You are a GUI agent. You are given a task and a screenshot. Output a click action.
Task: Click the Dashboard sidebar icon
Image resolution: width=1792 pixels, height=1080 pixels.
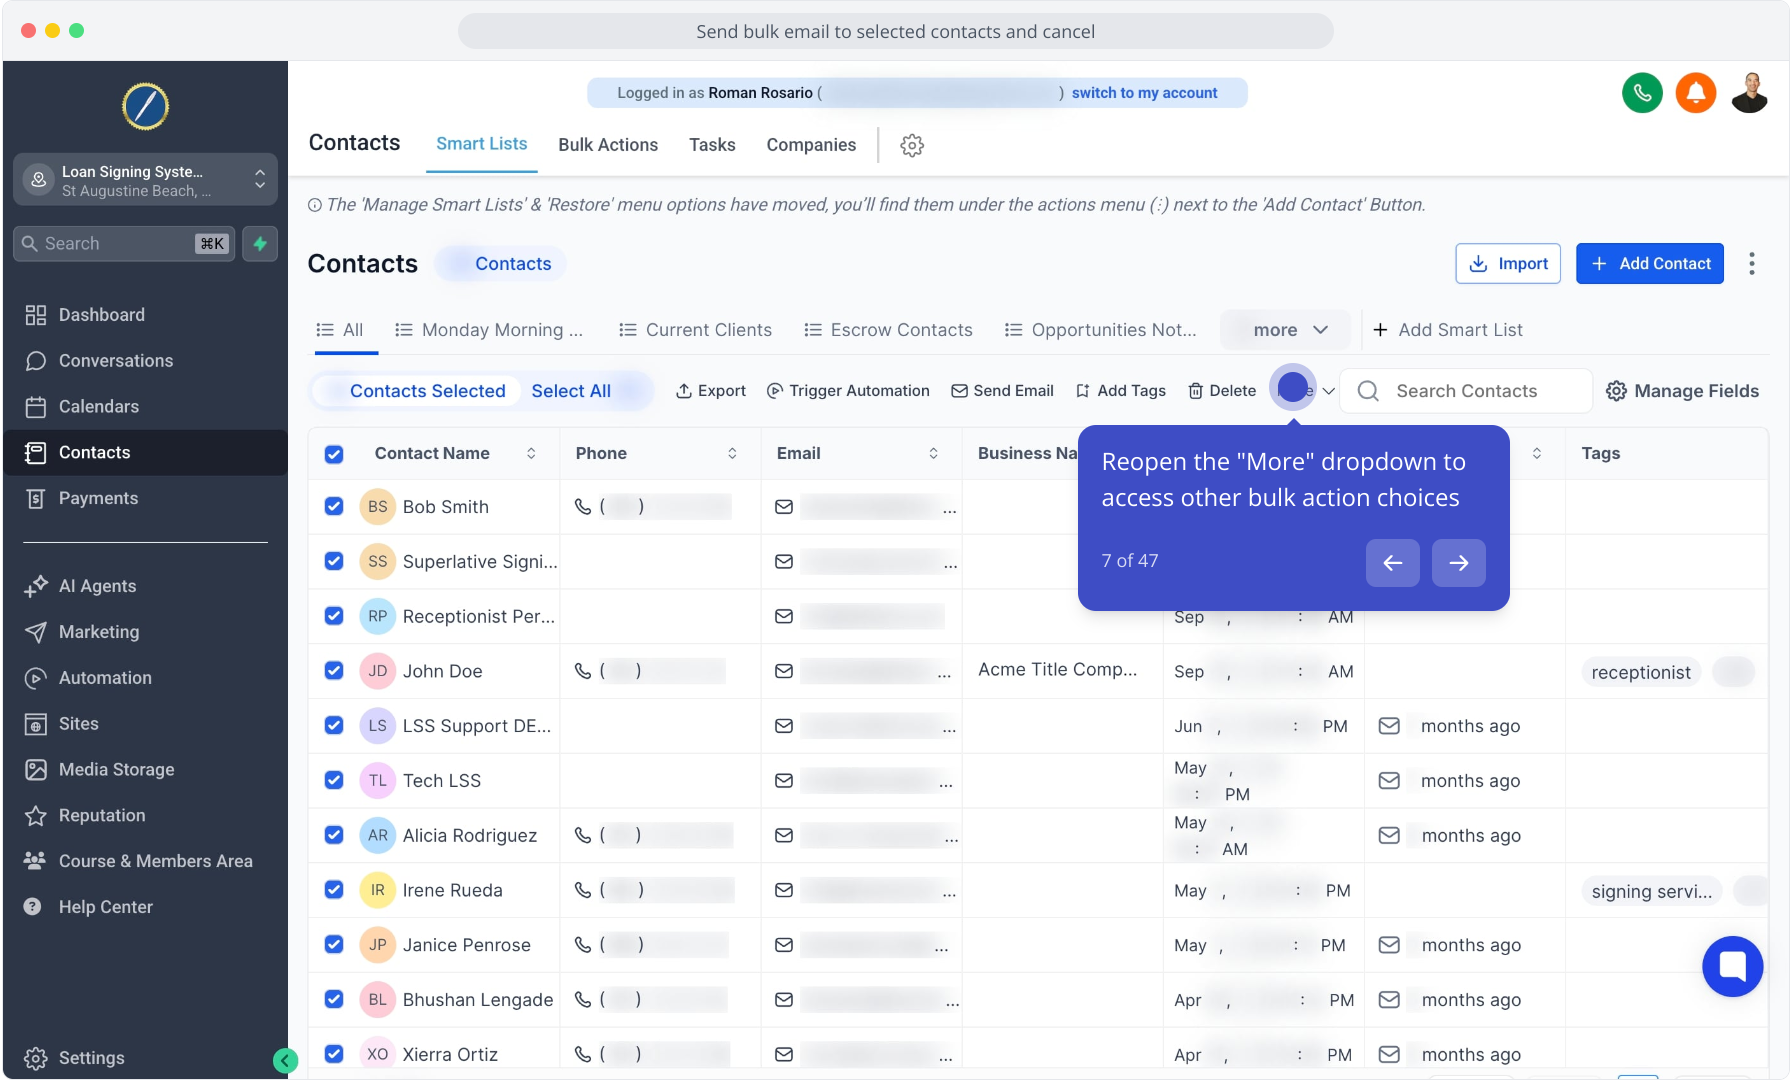(36, 315)
